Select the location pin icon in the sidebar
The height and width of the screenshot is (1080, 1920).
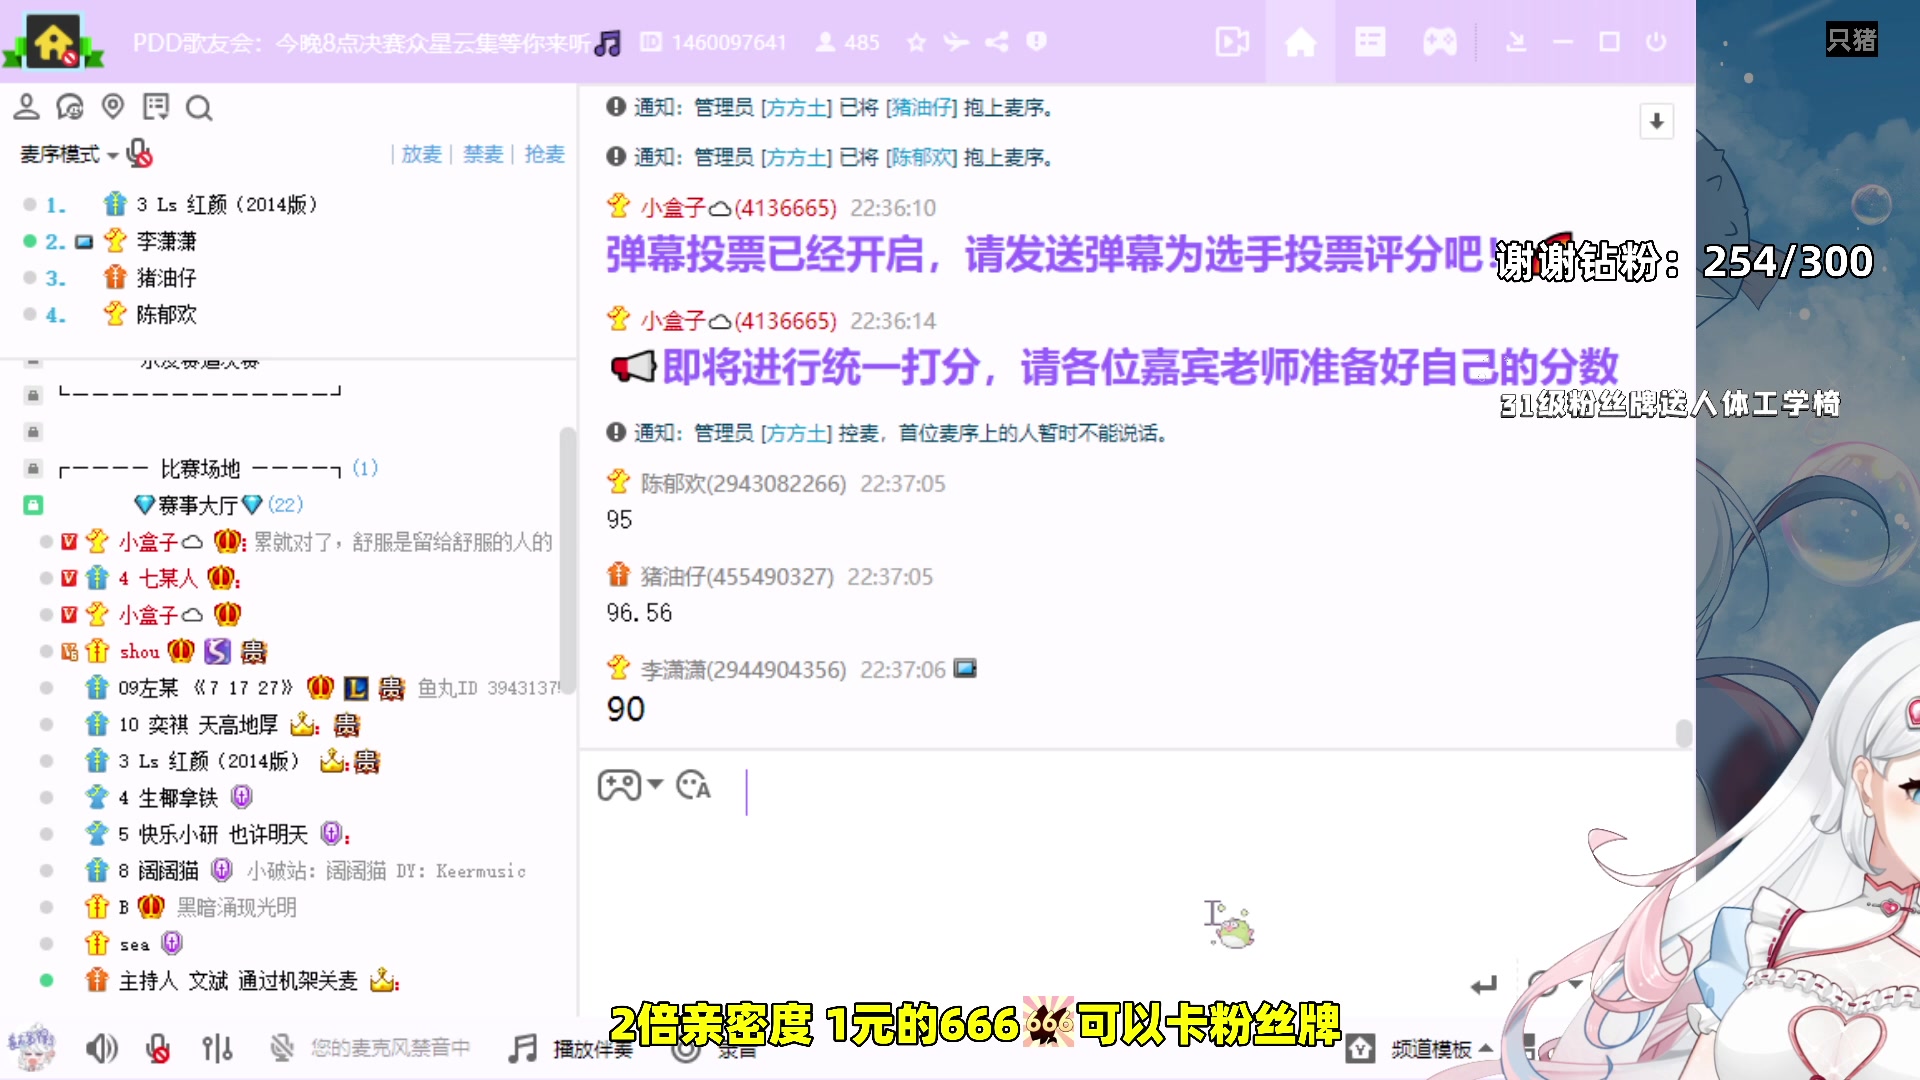pos(111,107)
